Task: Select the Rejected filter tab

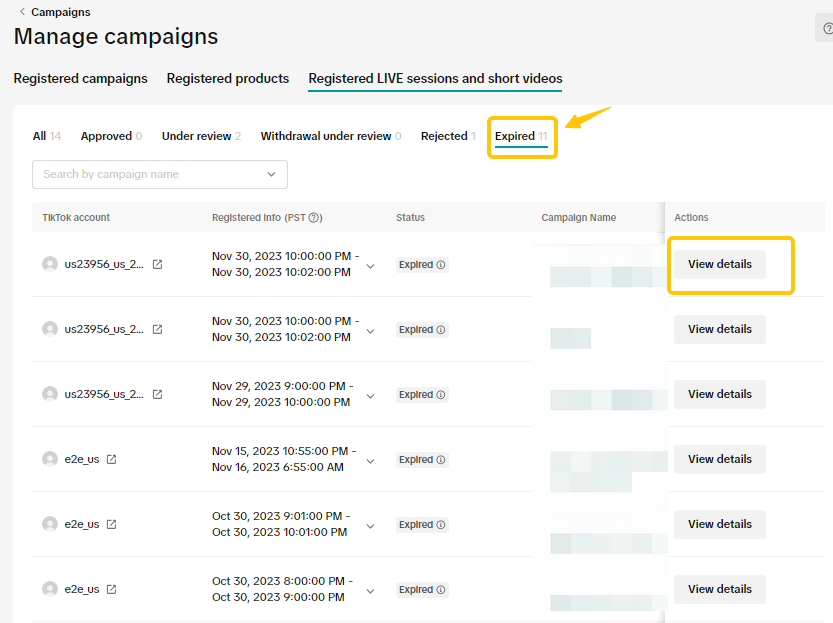Action: pos(446,136)
